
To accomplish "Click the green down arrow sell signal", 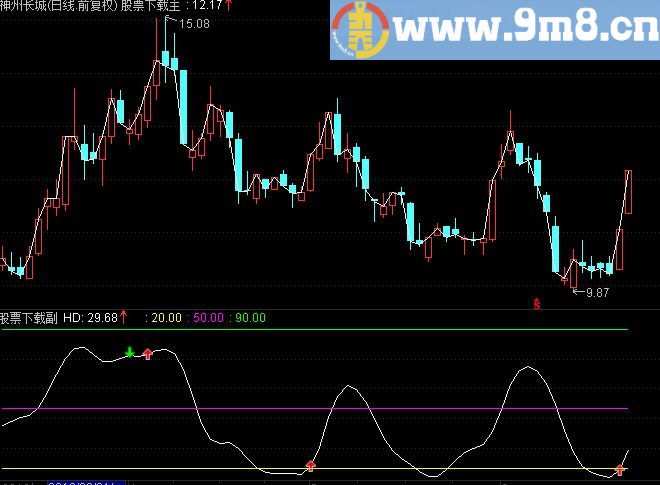I will coord(130,352).
